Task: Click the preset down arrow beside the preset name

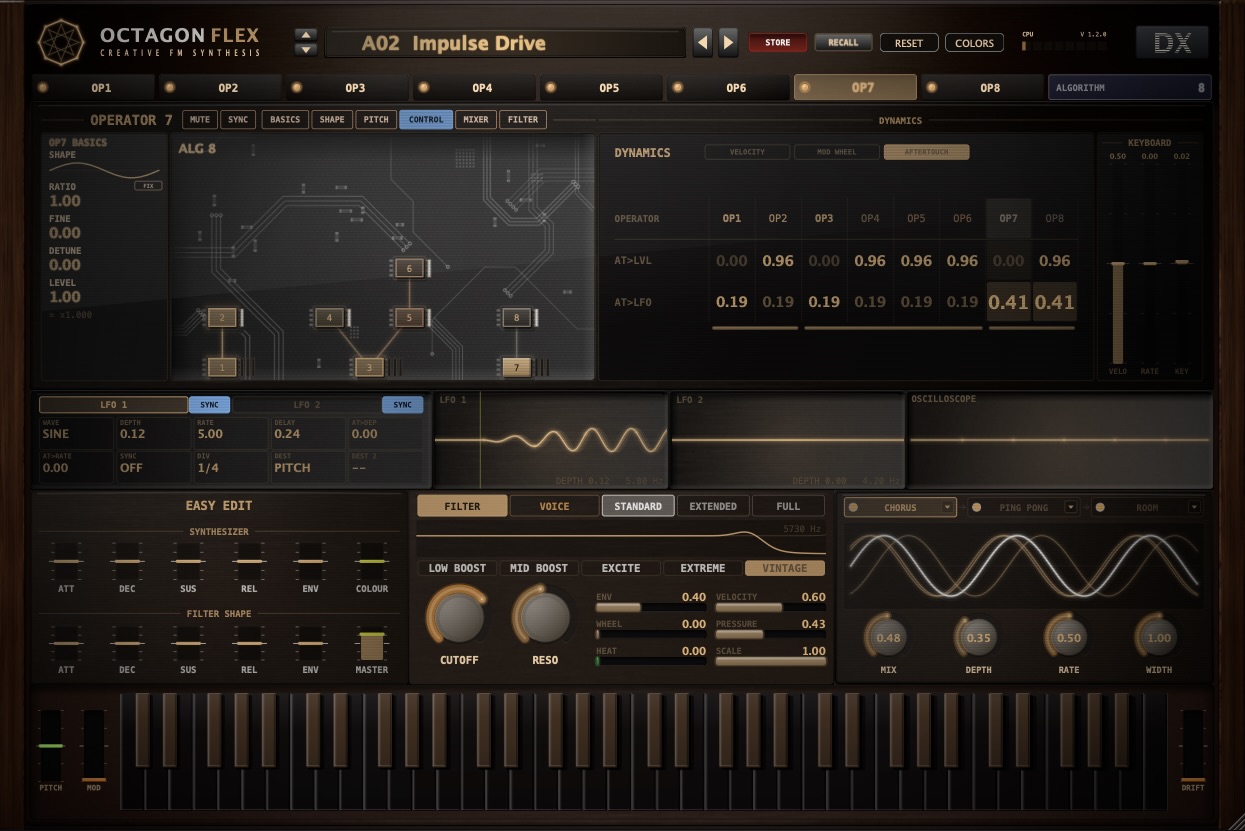Action: pyautogui.click(x=306, y=49)
